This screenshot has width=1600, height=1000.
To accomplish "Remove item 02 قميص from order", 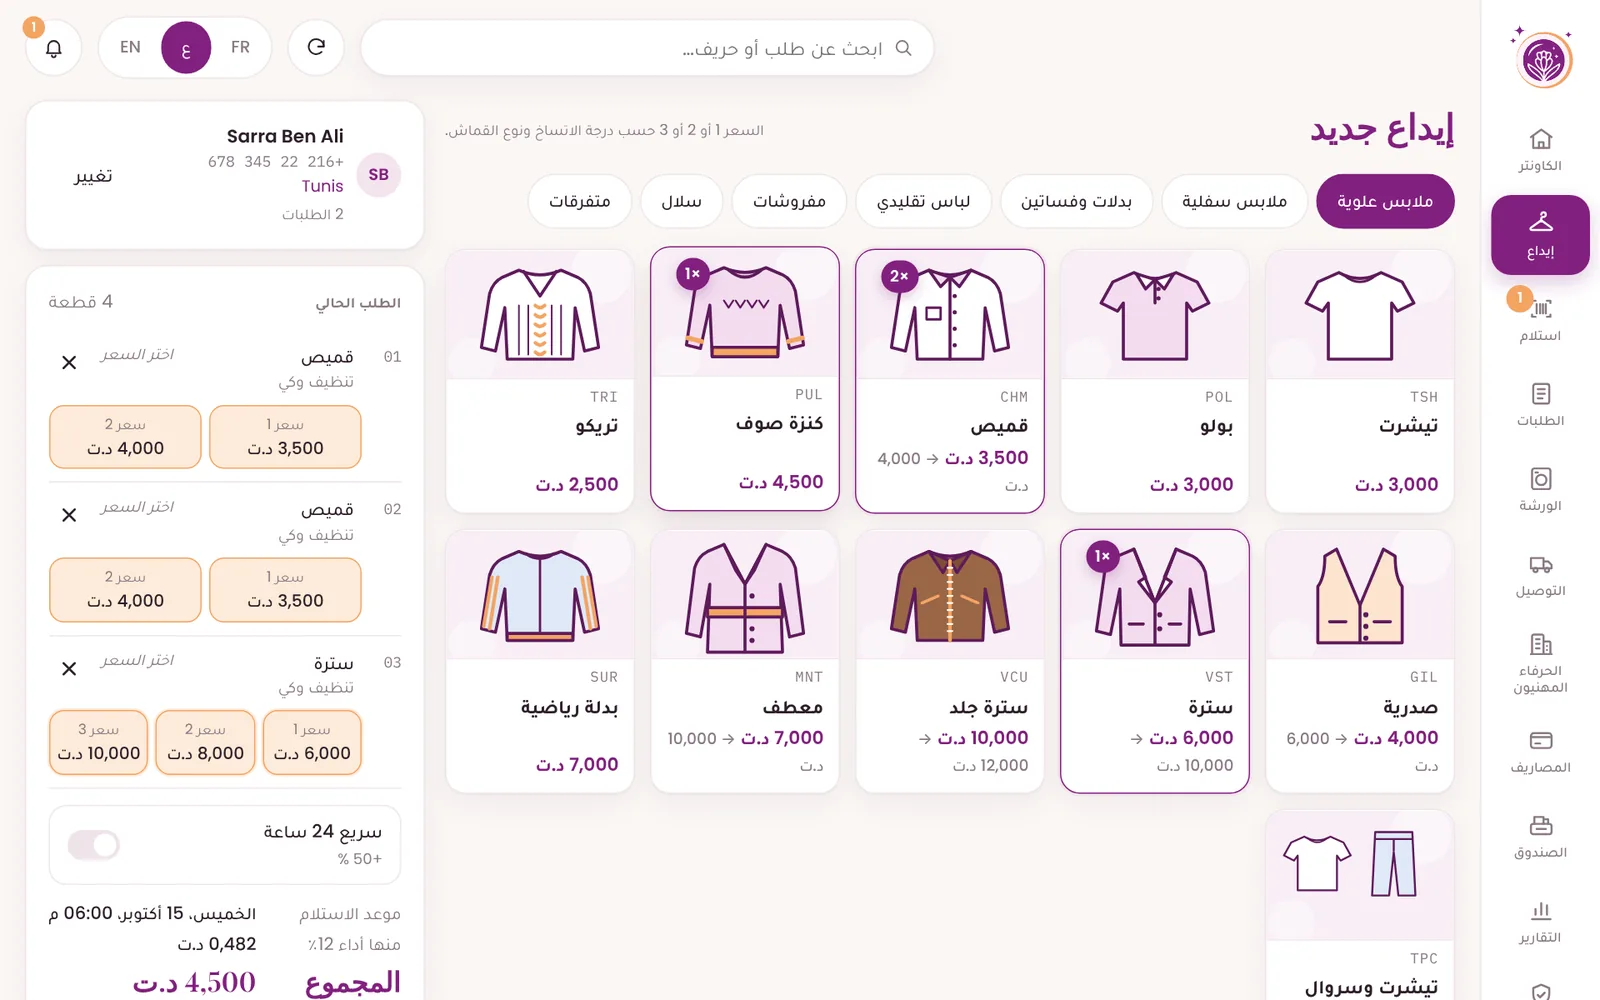I will [69, 515].
